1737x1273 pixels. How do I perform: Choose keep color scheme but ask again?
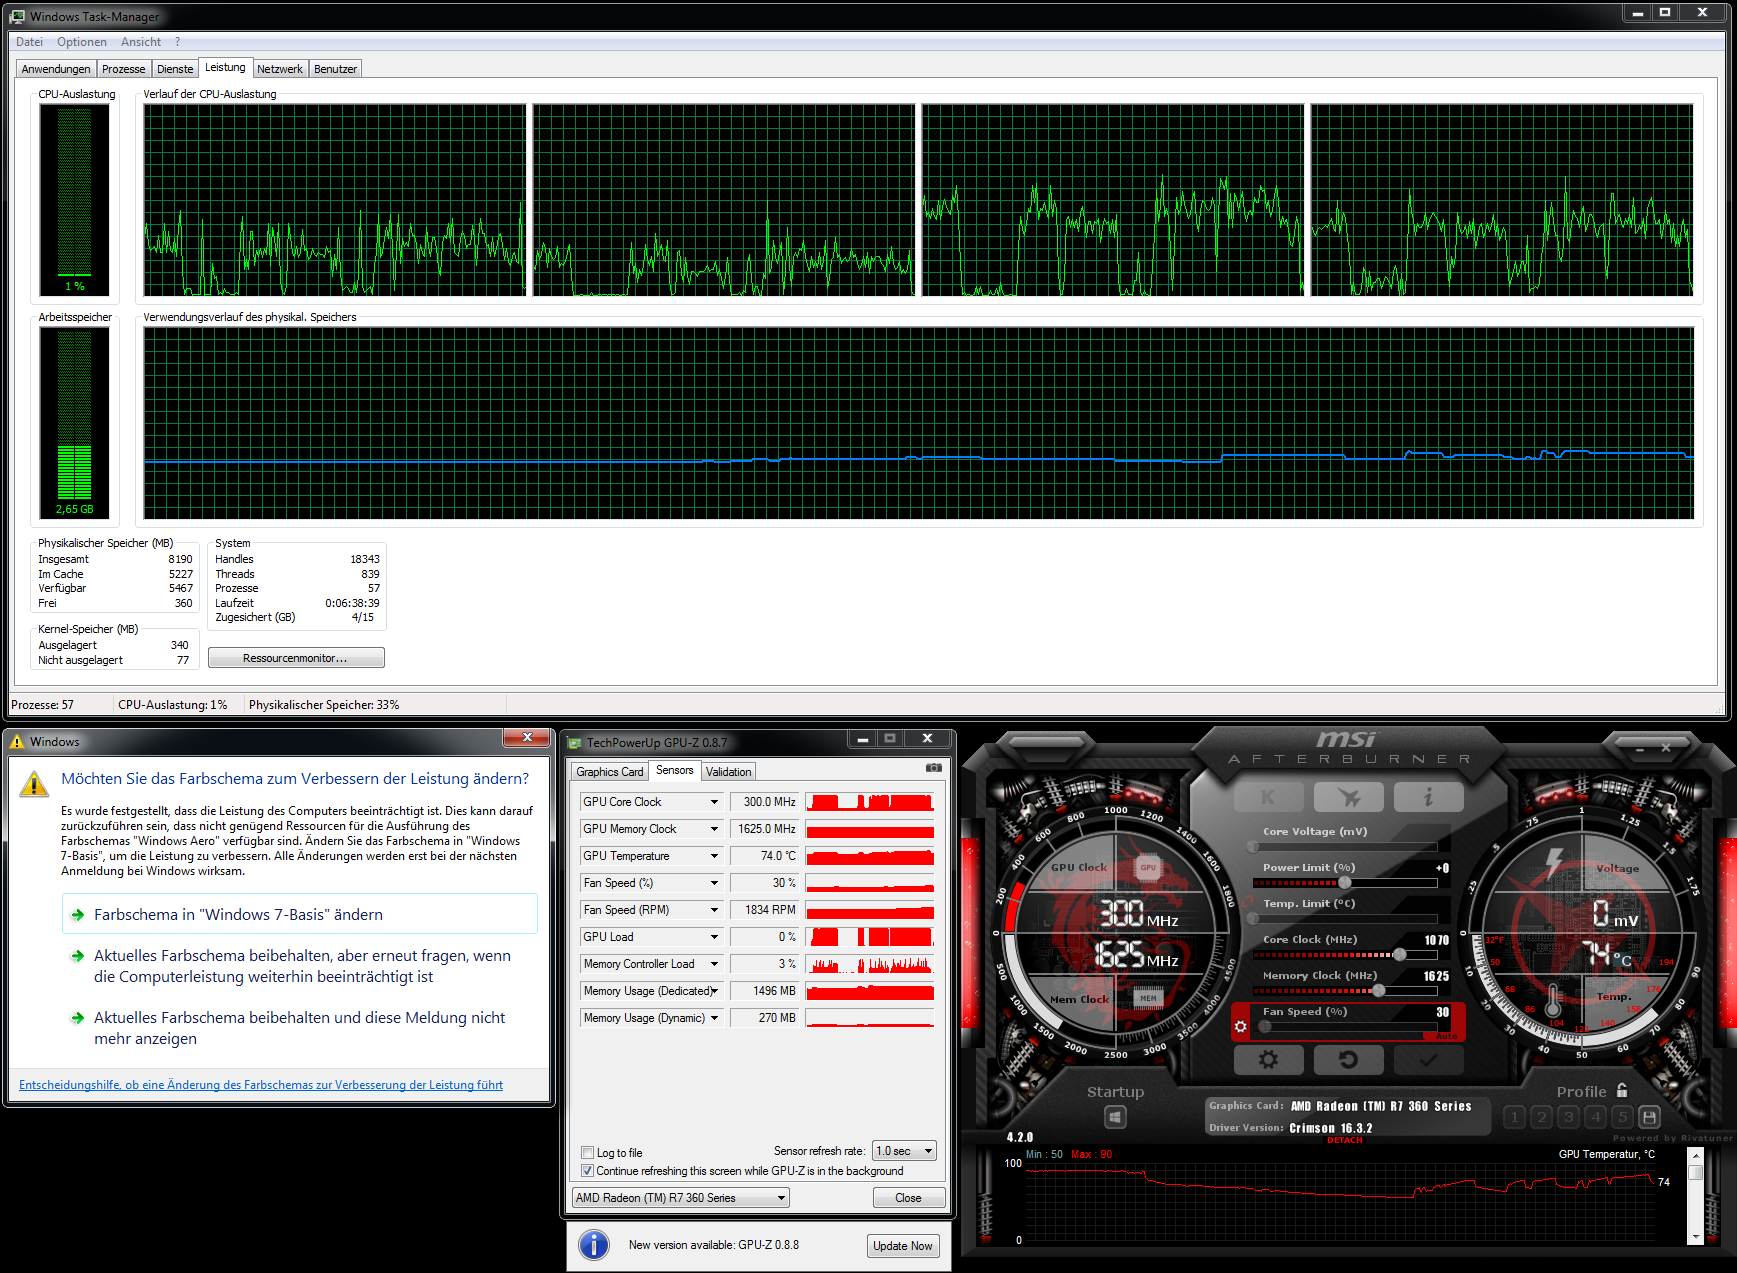[x=299, y=966]
